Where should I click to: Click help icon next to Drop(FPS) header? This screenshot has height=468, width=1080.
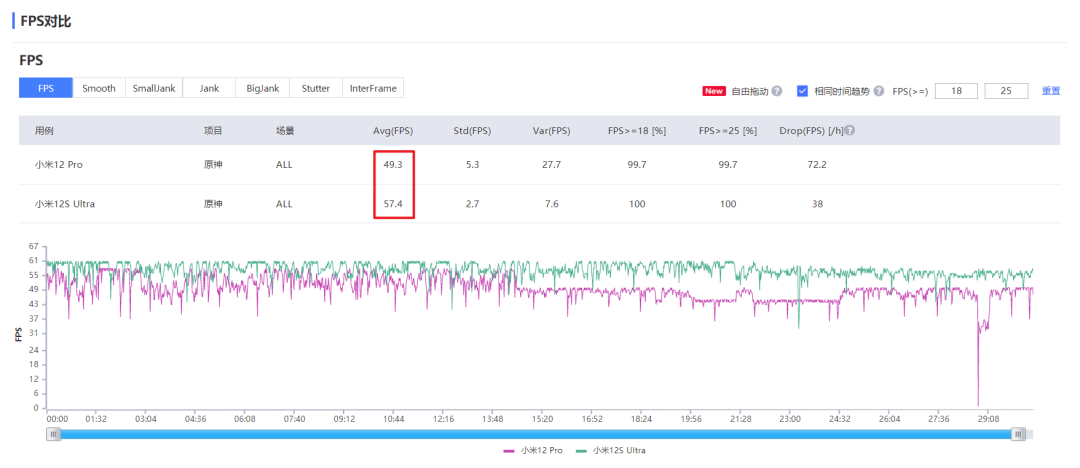click(850, 131)
